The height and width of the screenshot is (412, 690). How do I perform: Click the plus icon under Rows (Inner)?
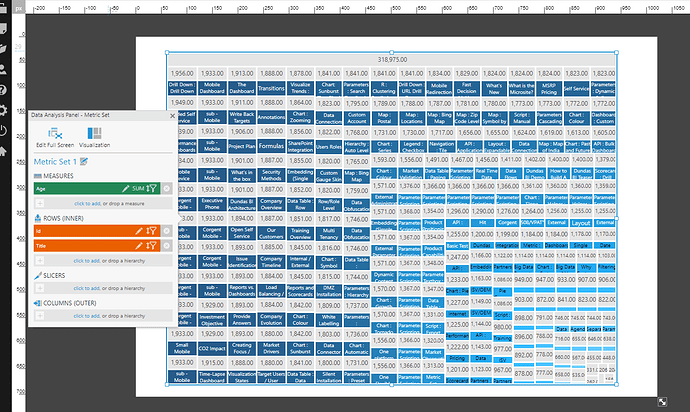[40, 261]
